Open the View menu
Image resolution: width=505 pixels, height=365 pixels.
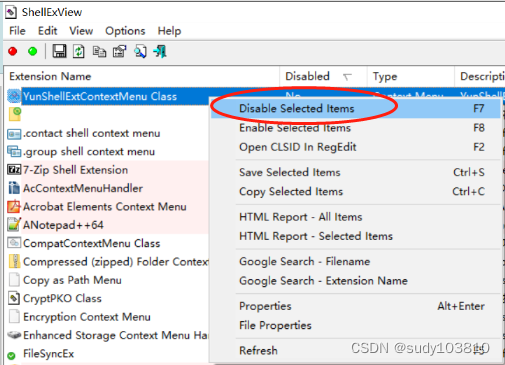81,31
